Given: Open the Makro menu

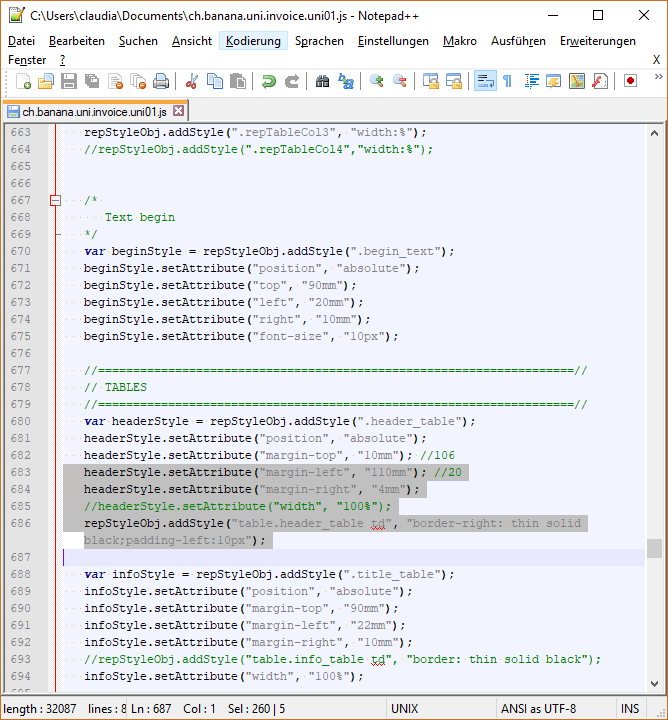Looking at the screenshot, I should [460, 41].
